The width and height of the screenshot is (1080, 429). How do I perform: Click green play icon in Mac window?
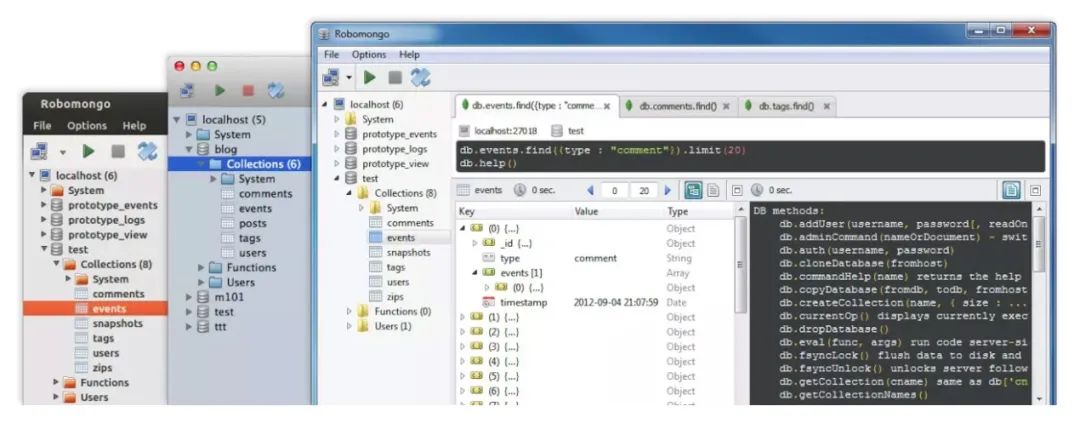click(x=219, y=91)
